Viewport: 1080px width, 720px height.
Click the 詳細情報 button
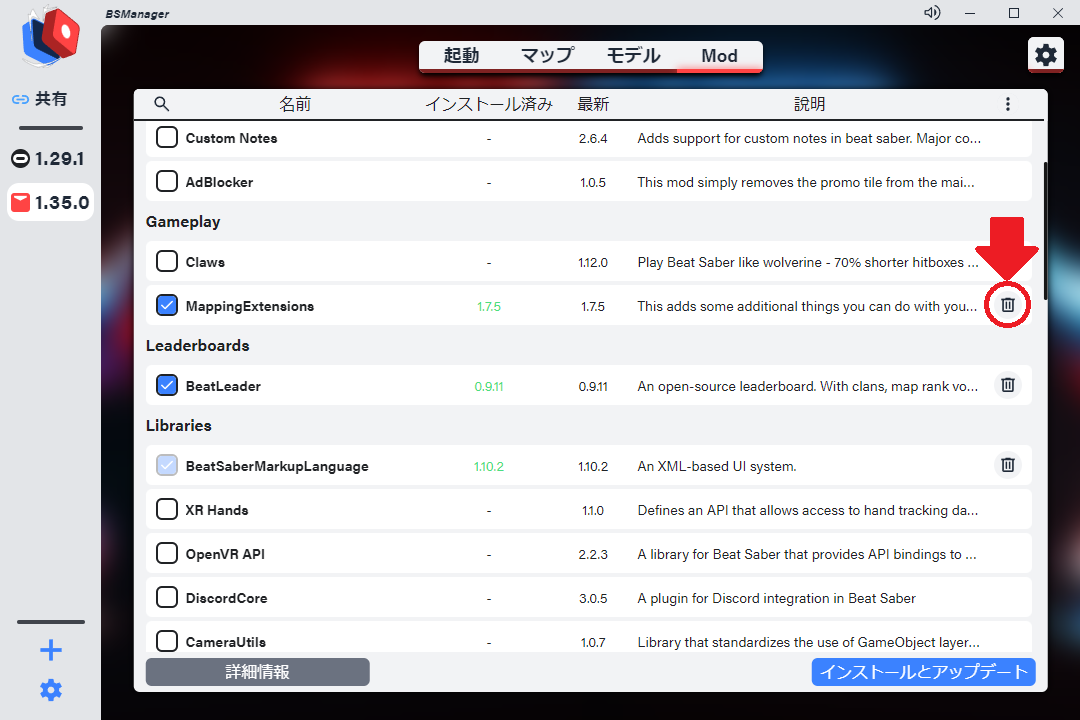[x=257, y=671]
